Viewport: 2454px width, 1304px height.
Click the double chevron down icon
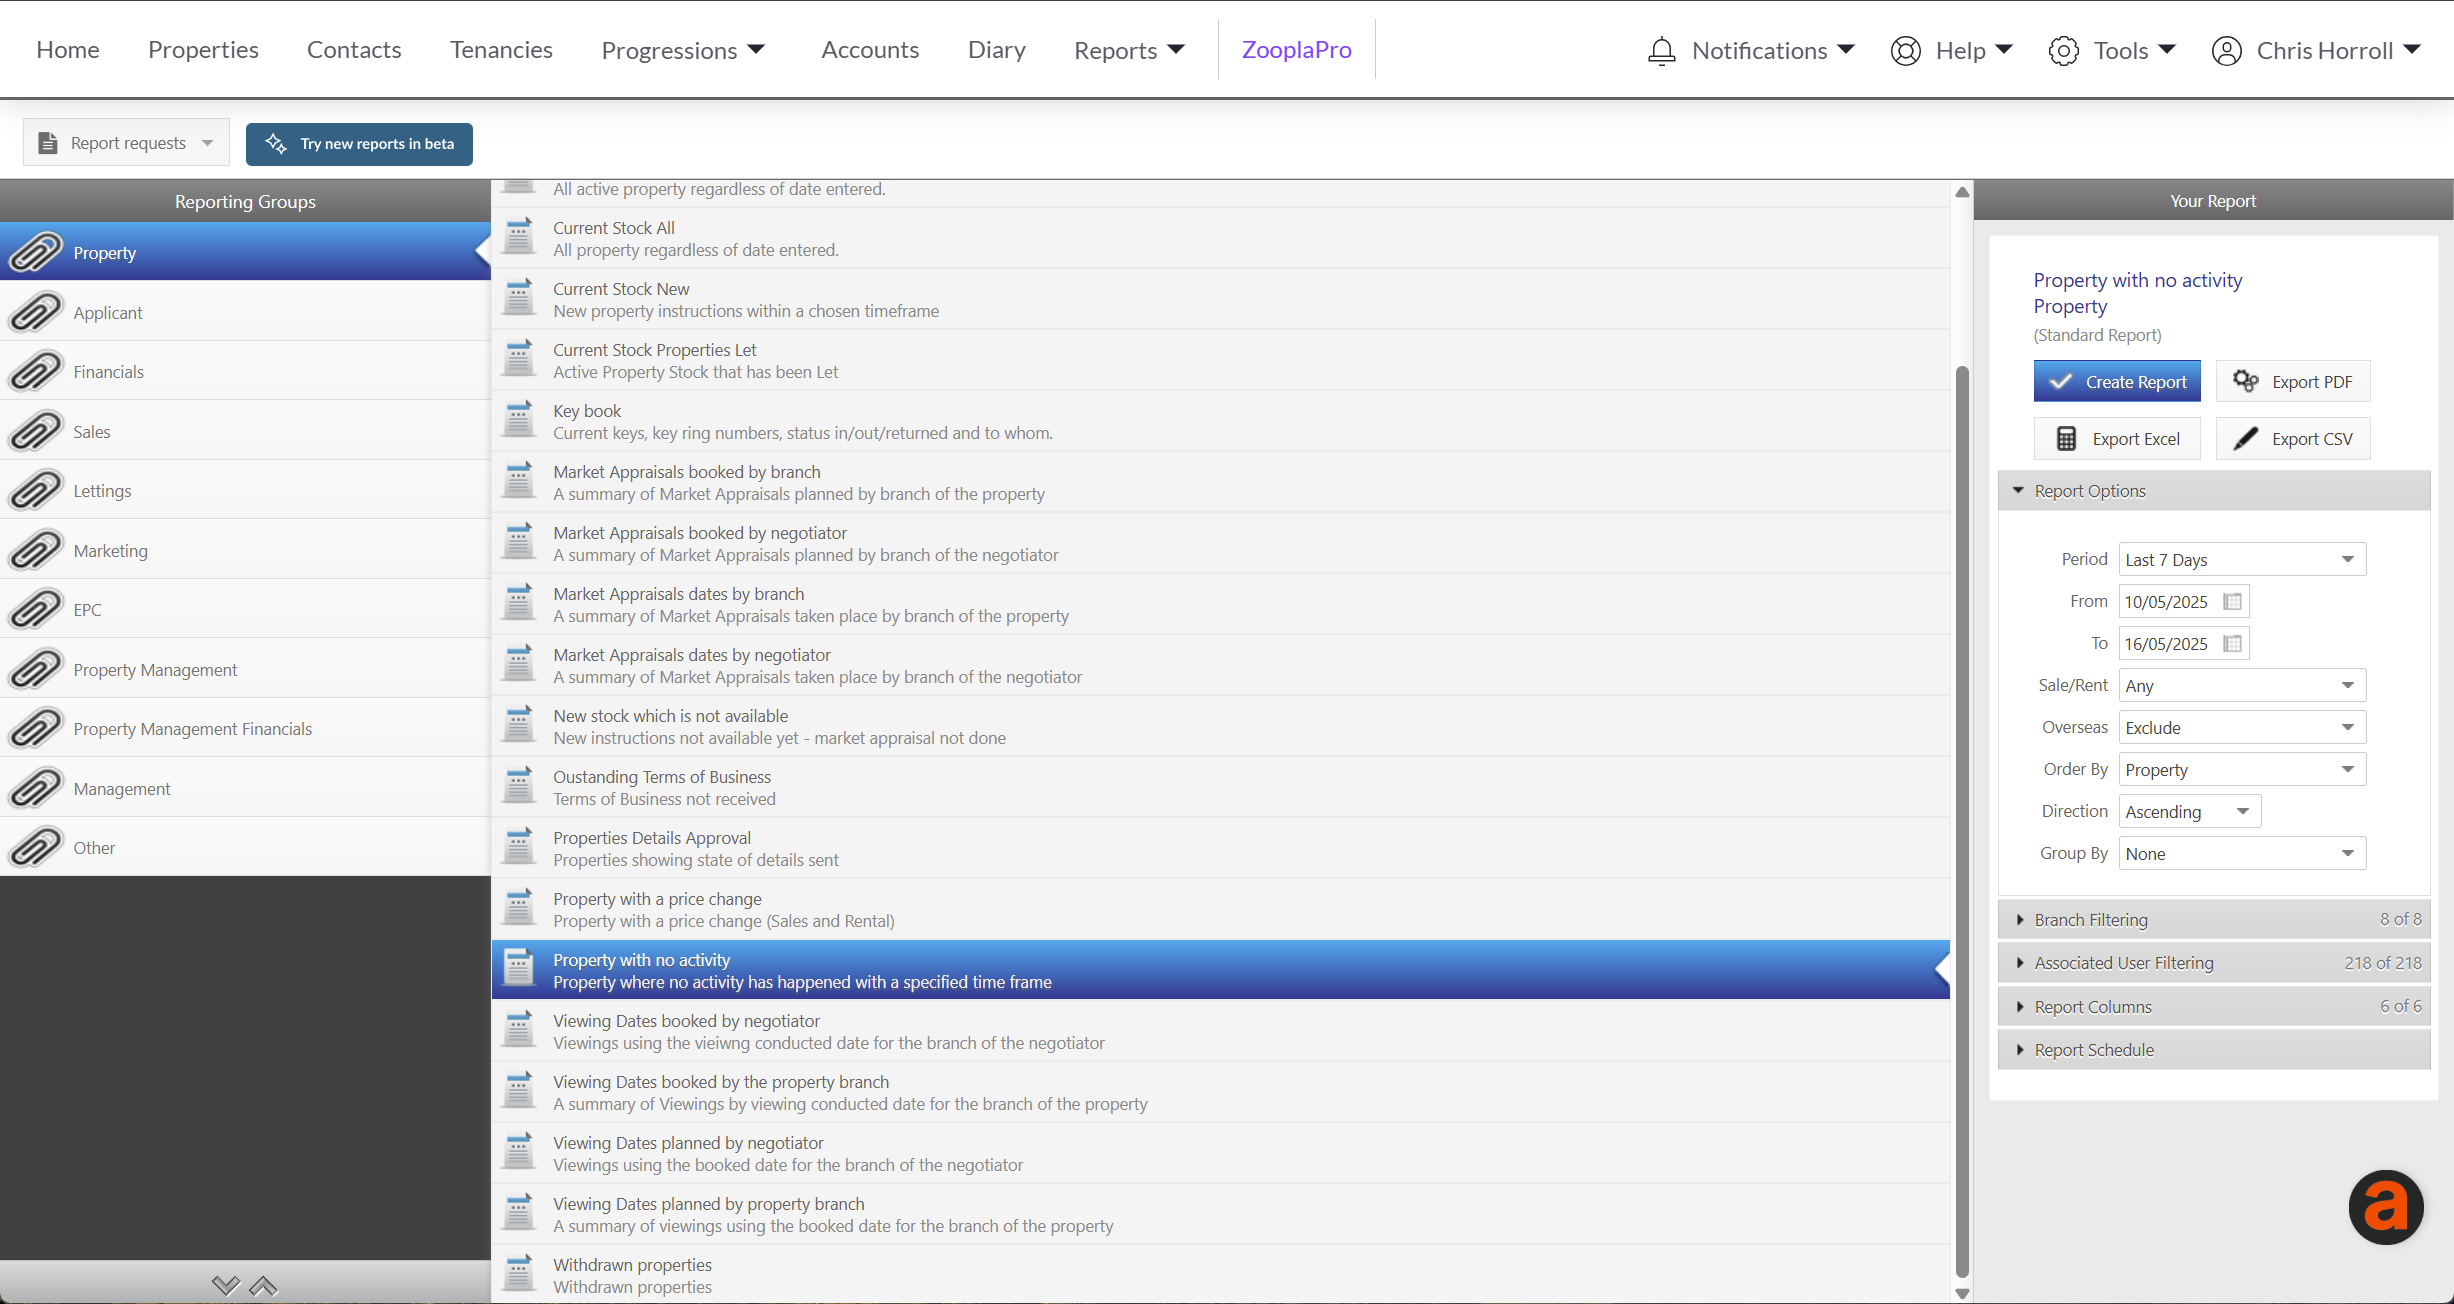click(x=226, y=1285)
